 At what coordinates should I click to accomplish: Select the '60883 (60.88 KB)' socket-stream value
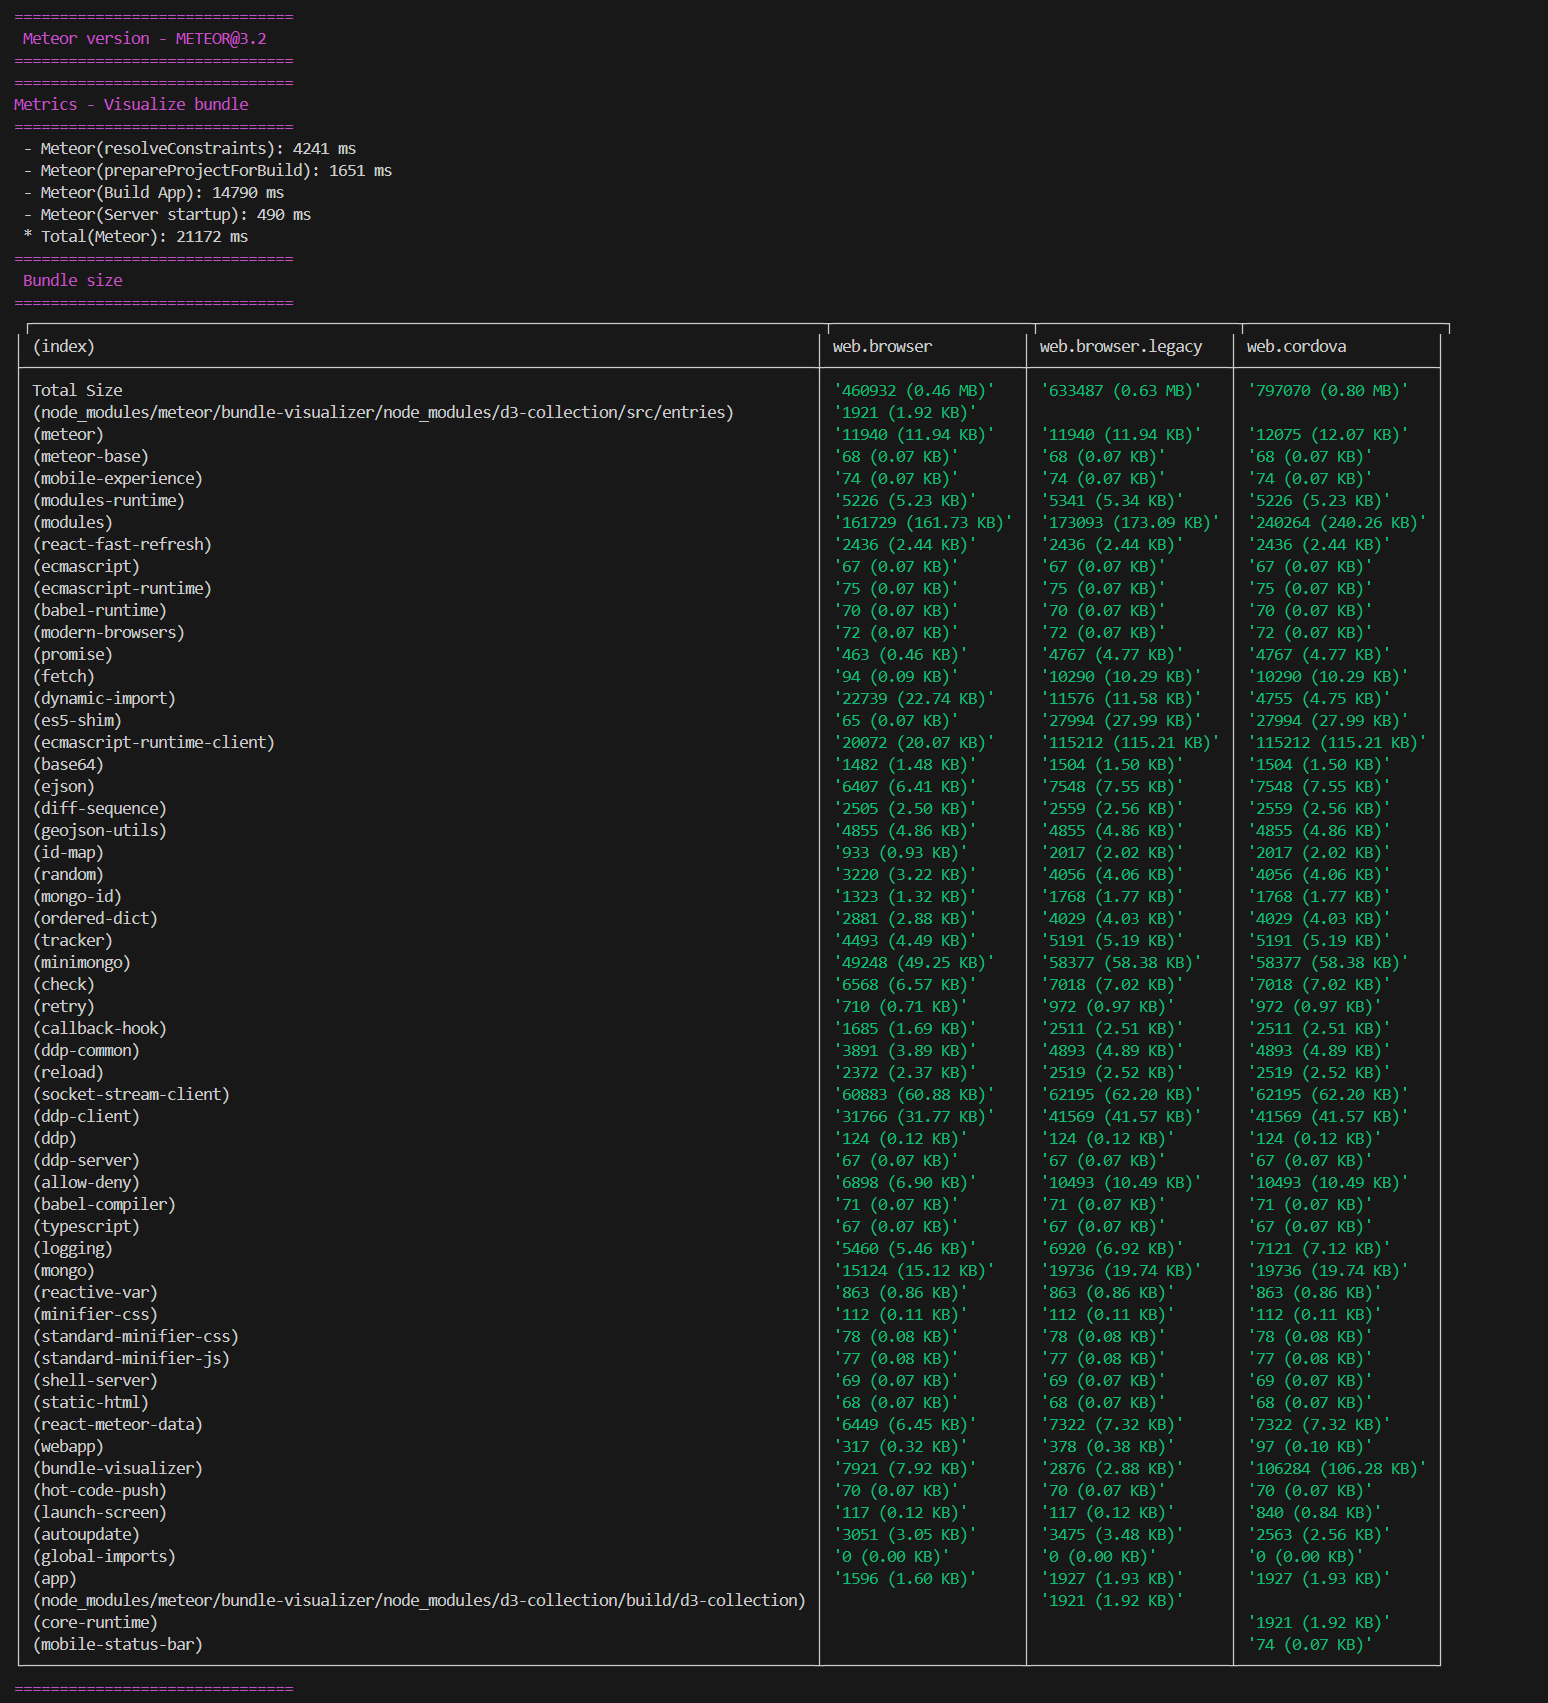point(914,1094)
